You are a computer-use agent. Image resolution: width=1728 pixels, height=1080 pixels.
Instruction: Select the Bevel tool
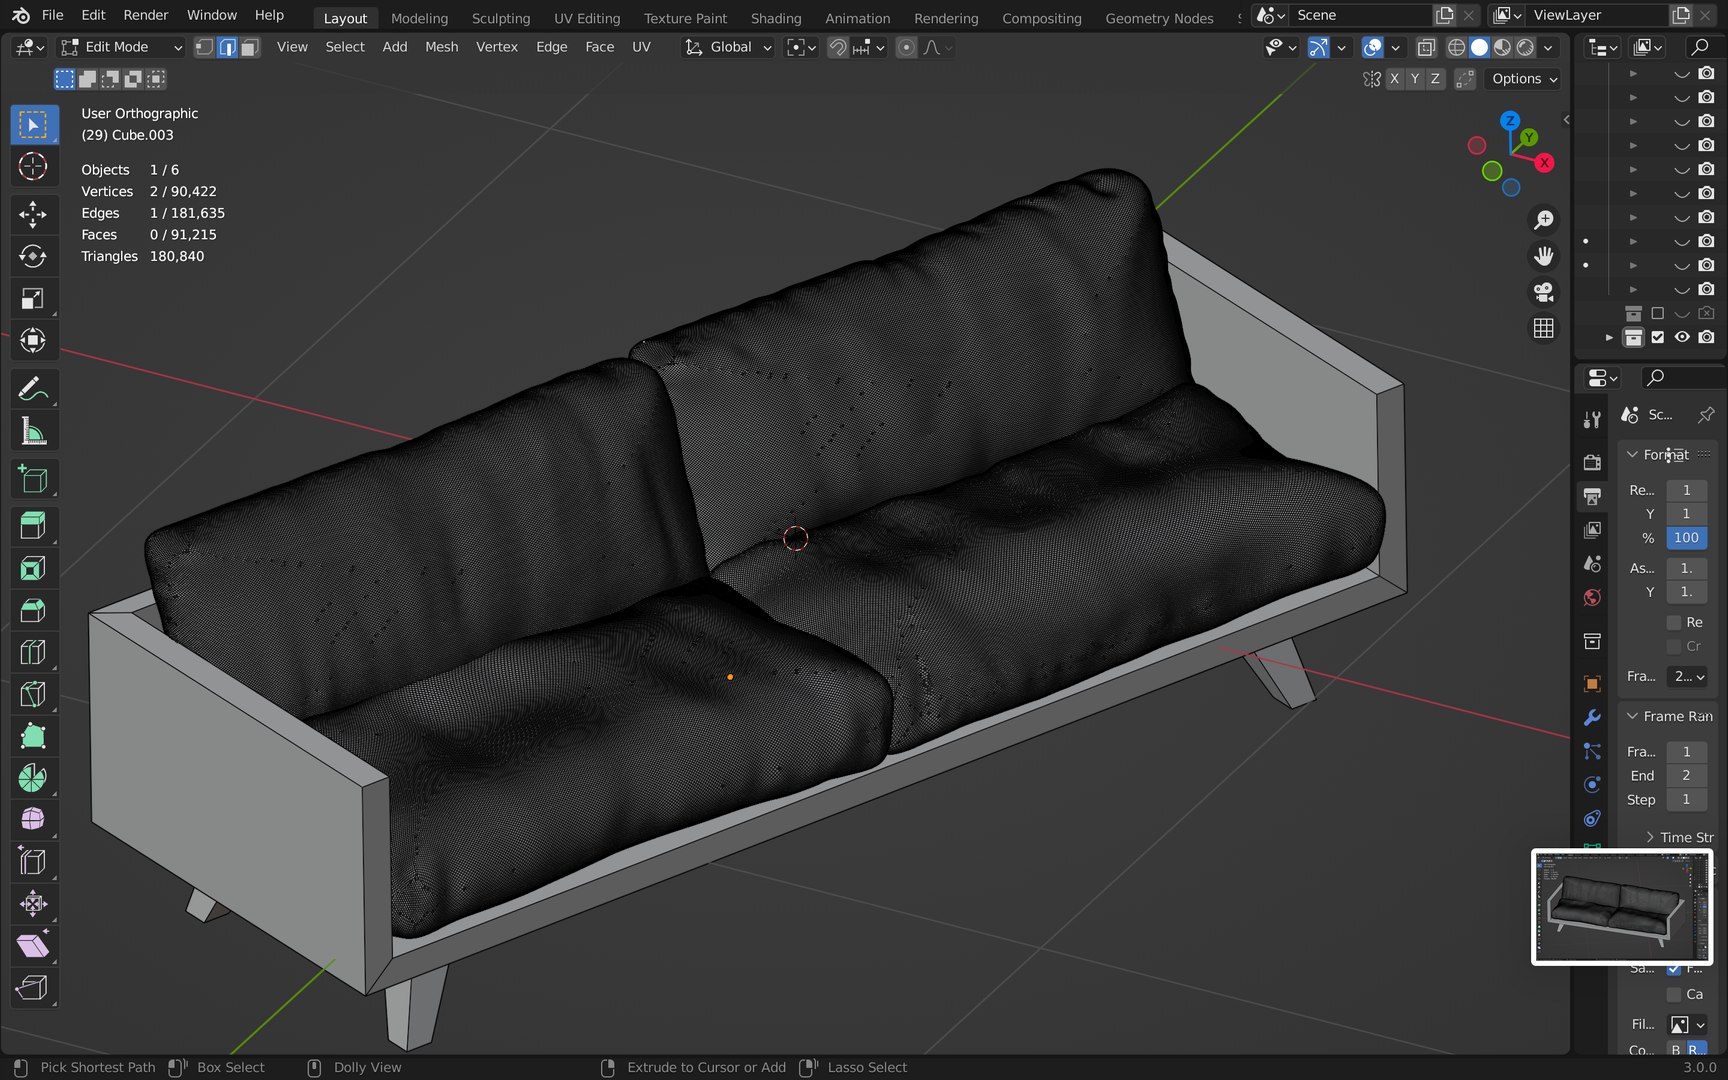33,610
